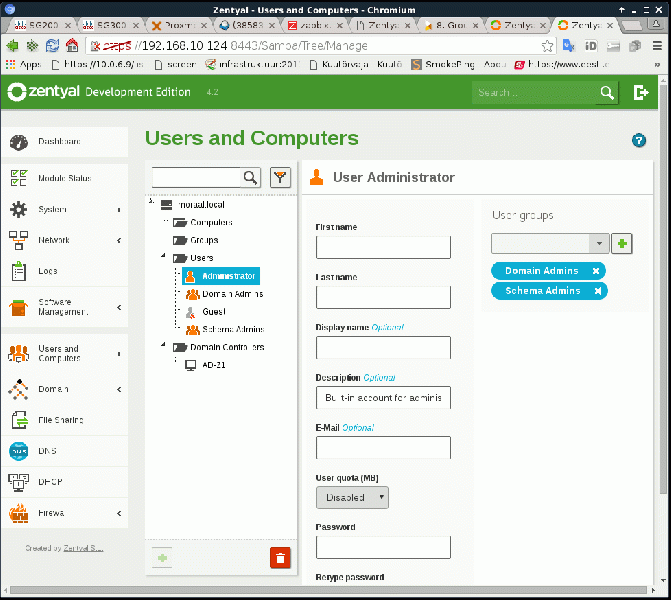Click the Last name field
This screenshot has height=600, width=671.
tap(383, 297)
